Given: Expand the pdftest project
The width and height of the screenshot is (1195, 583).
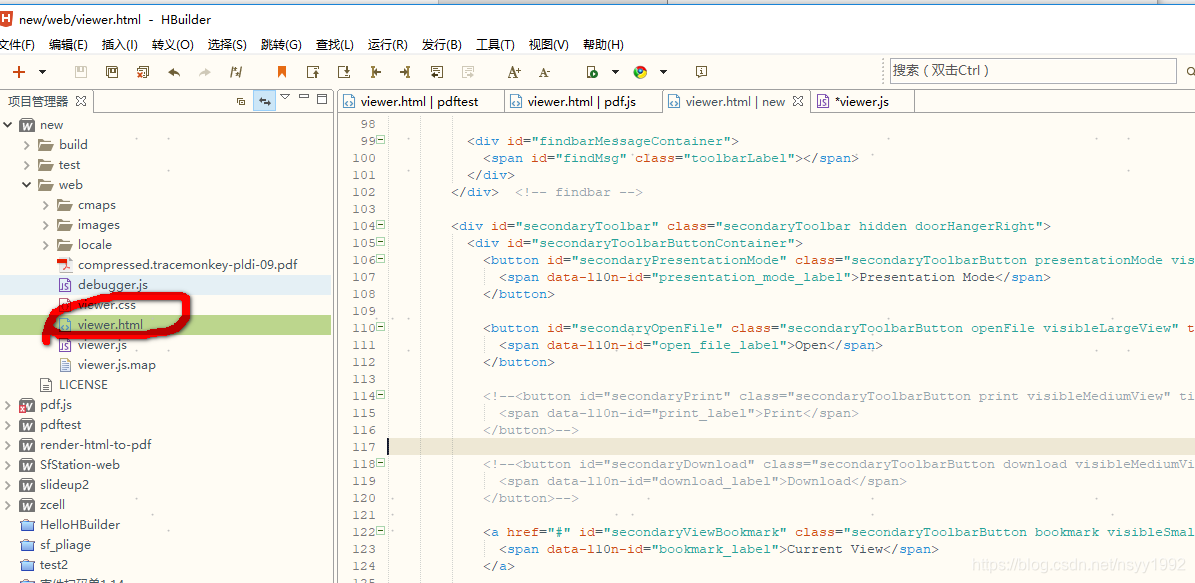Looking at the screenshot, I should [8, 424].
